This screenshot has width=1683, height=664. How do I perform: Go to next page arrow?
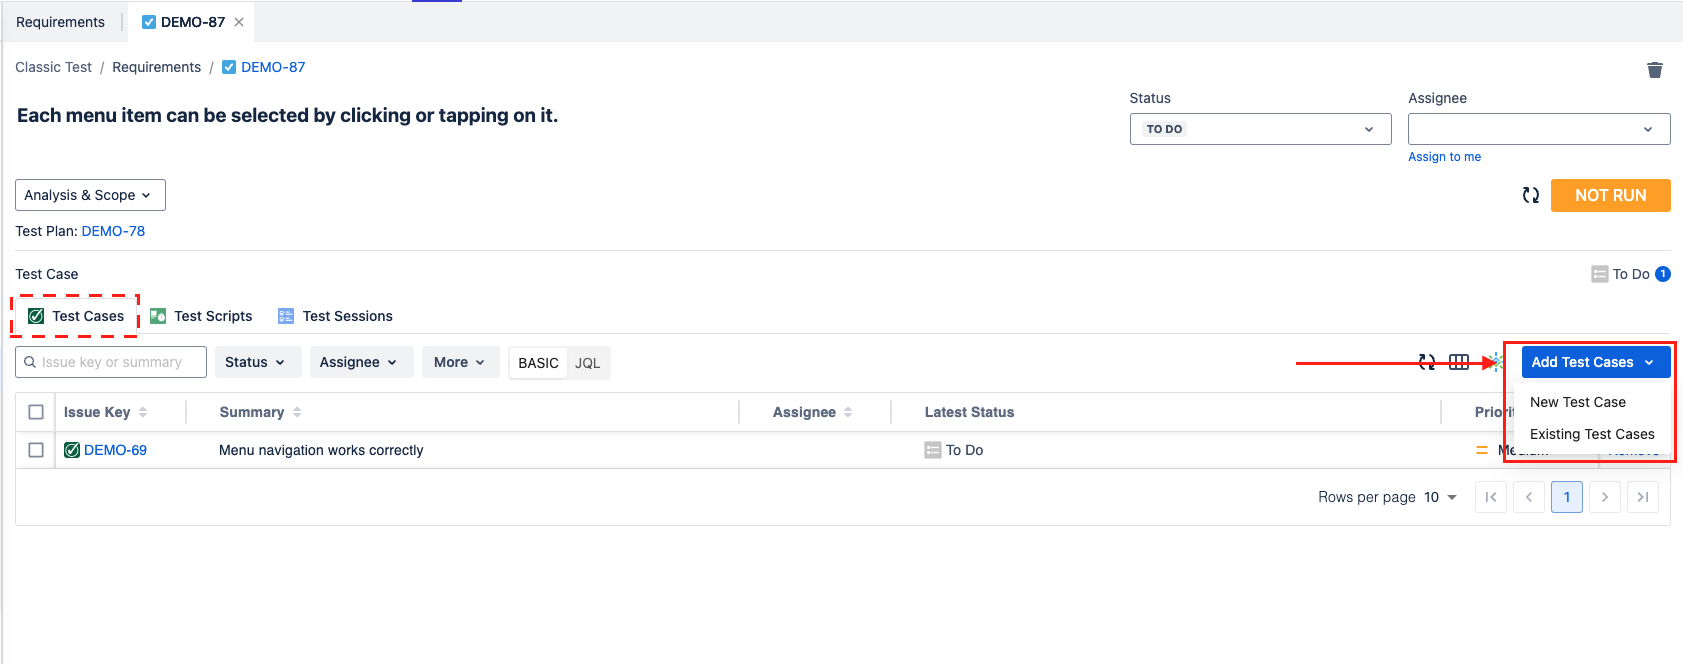1604,497
